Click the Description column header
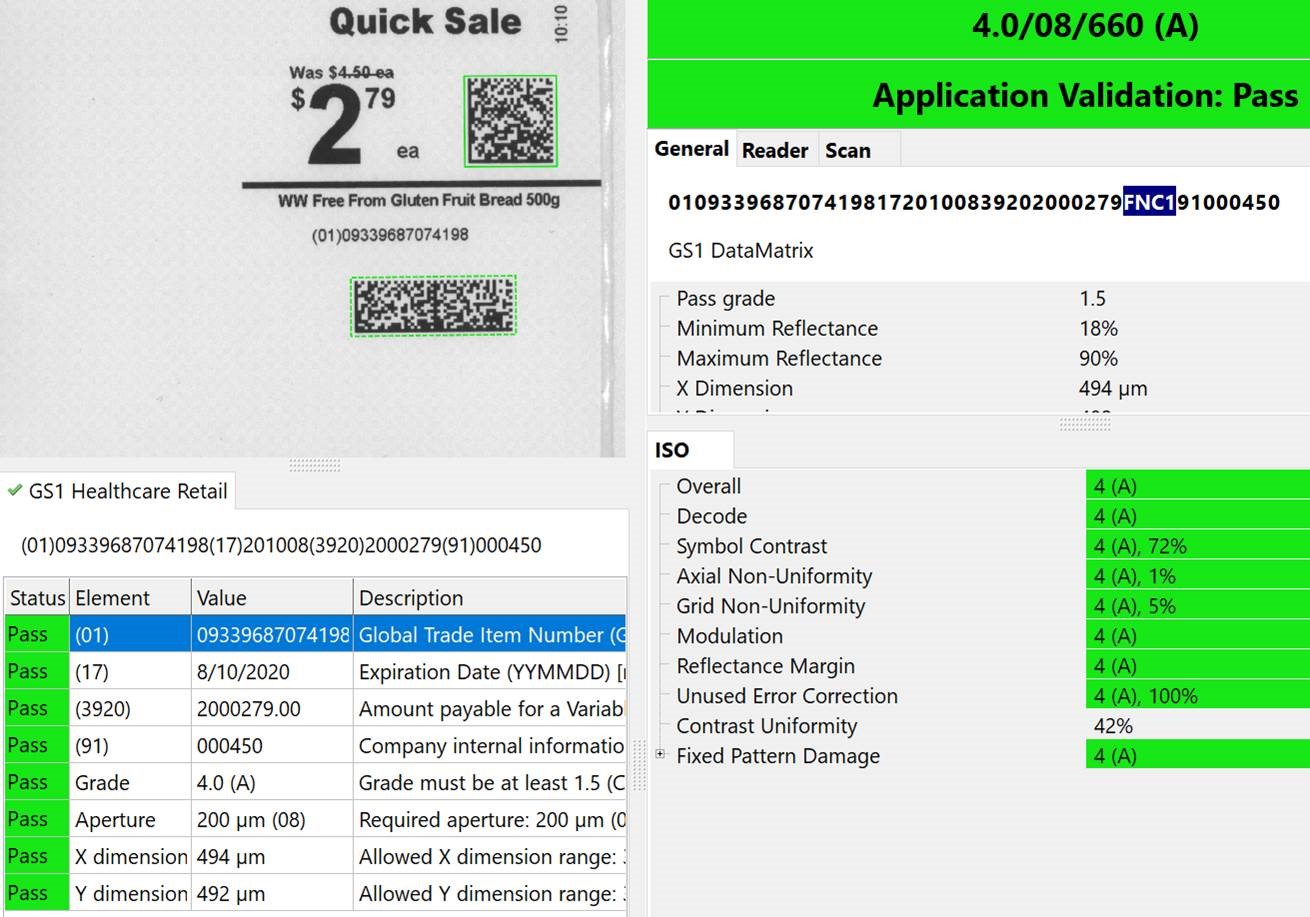 click(x=490, y=598)
